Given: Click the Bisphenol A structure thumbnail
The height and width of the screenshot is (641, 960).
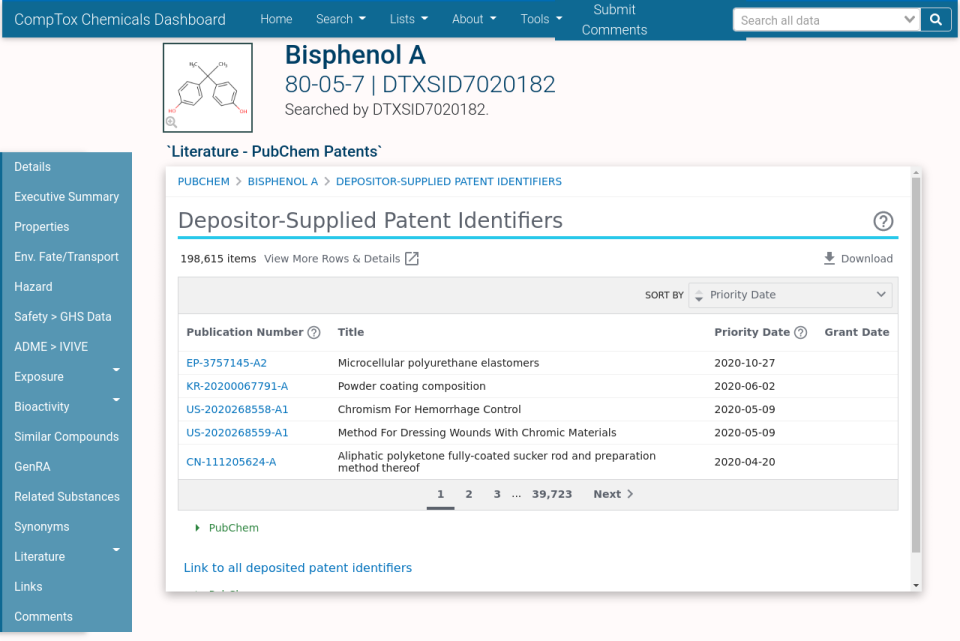Looking at the screenshot, I should [208, 88].
